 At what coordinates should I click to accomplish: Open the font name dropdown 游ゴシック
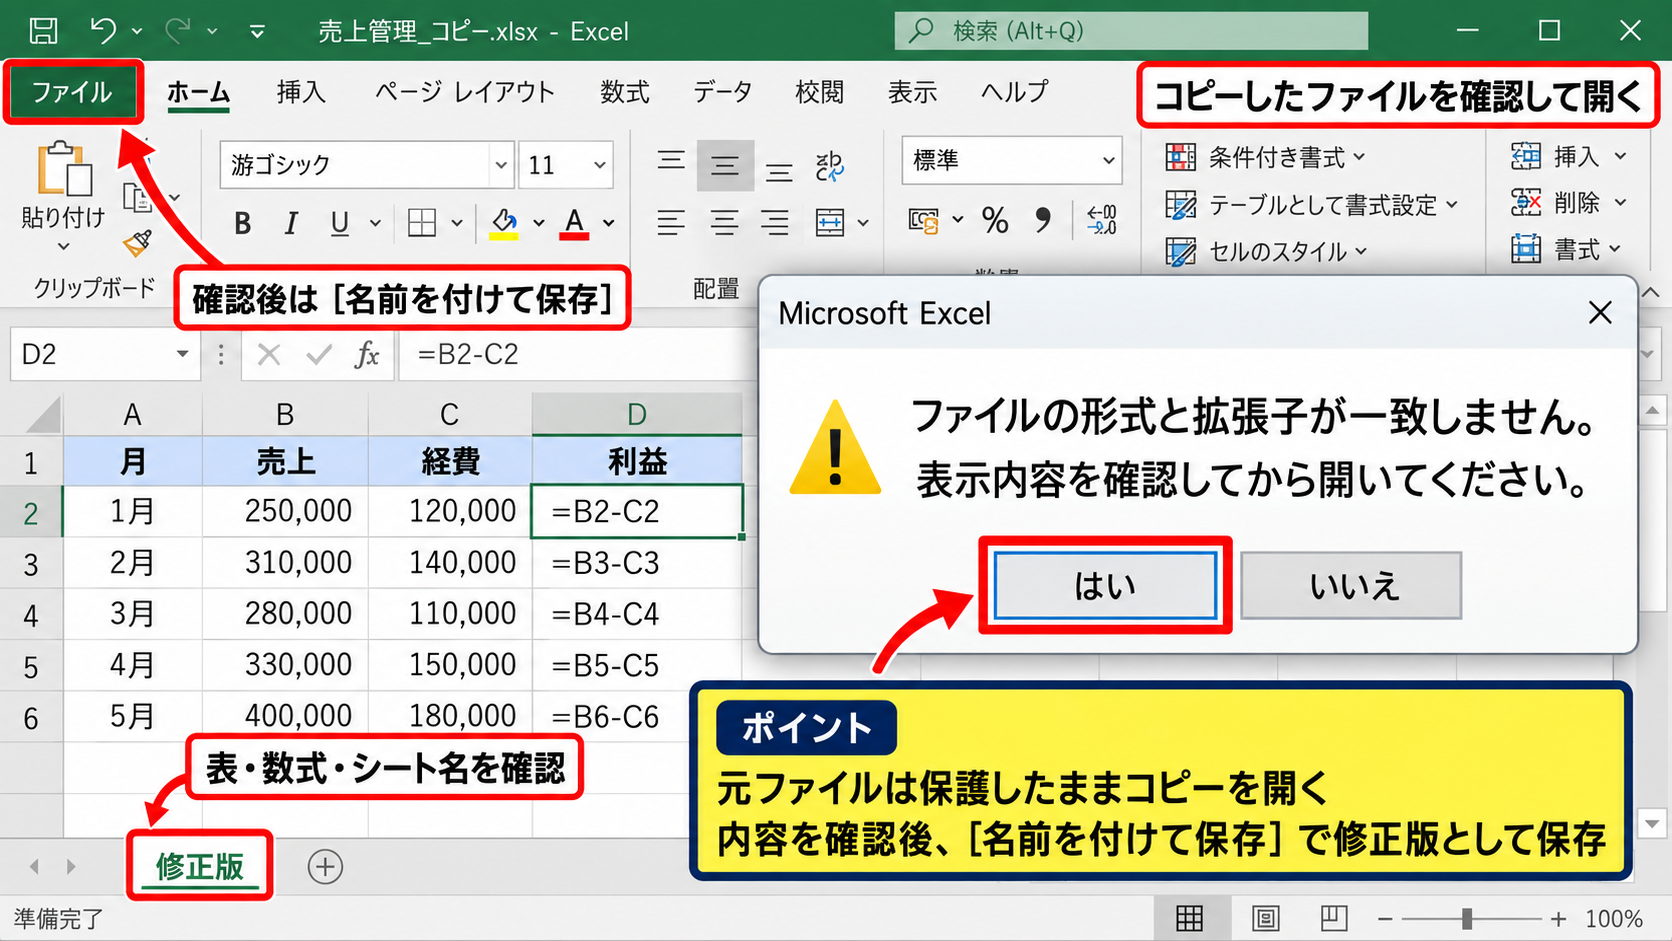tap(501, 164)
